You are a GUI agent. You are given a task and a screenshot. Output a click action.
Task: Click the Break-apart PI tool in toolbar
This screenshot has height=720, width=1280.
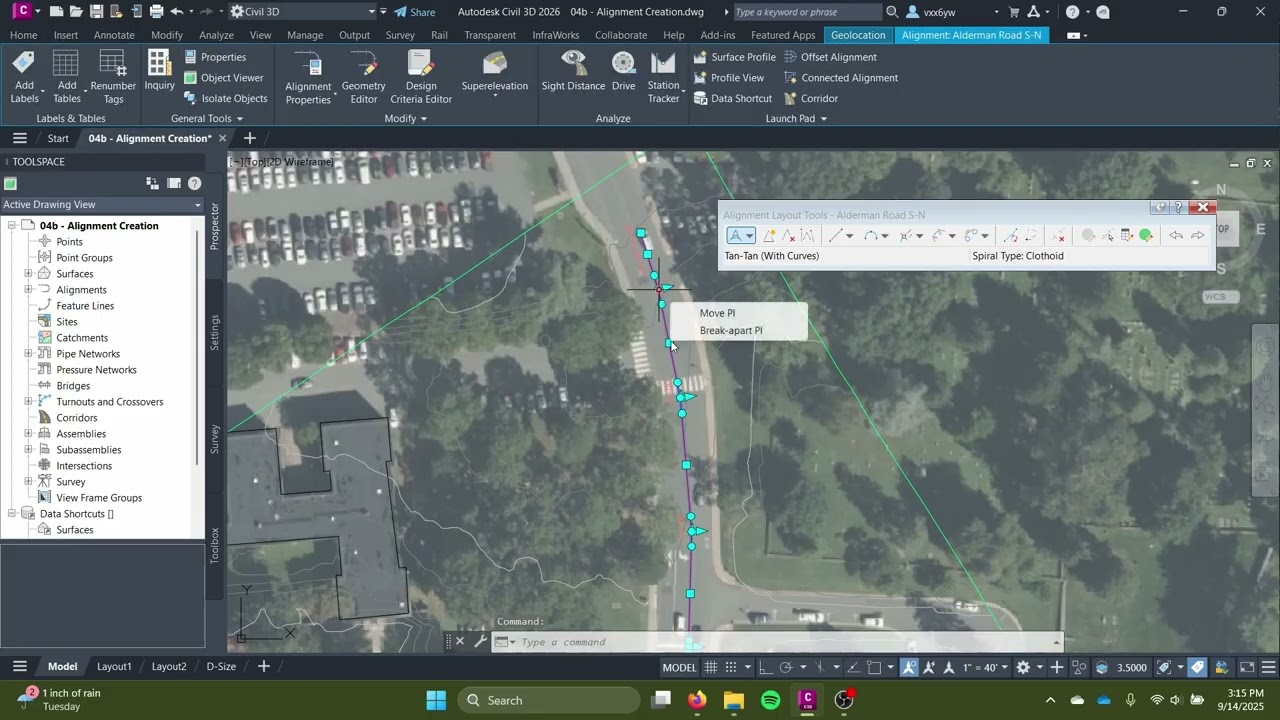[807, 236]
